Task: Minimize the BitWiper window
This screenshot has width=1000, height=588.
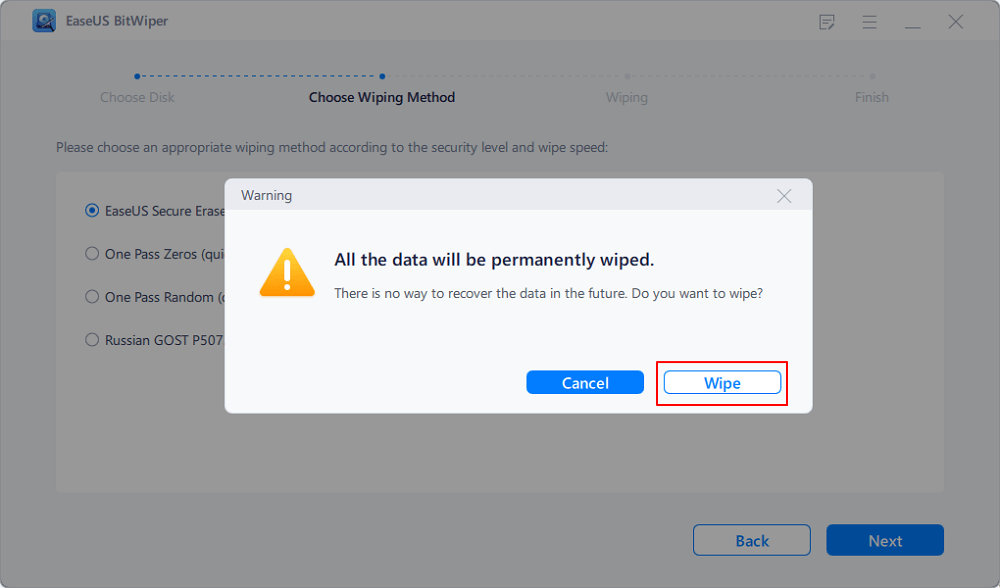Action: pyautogui.click(x=913, y=22)
